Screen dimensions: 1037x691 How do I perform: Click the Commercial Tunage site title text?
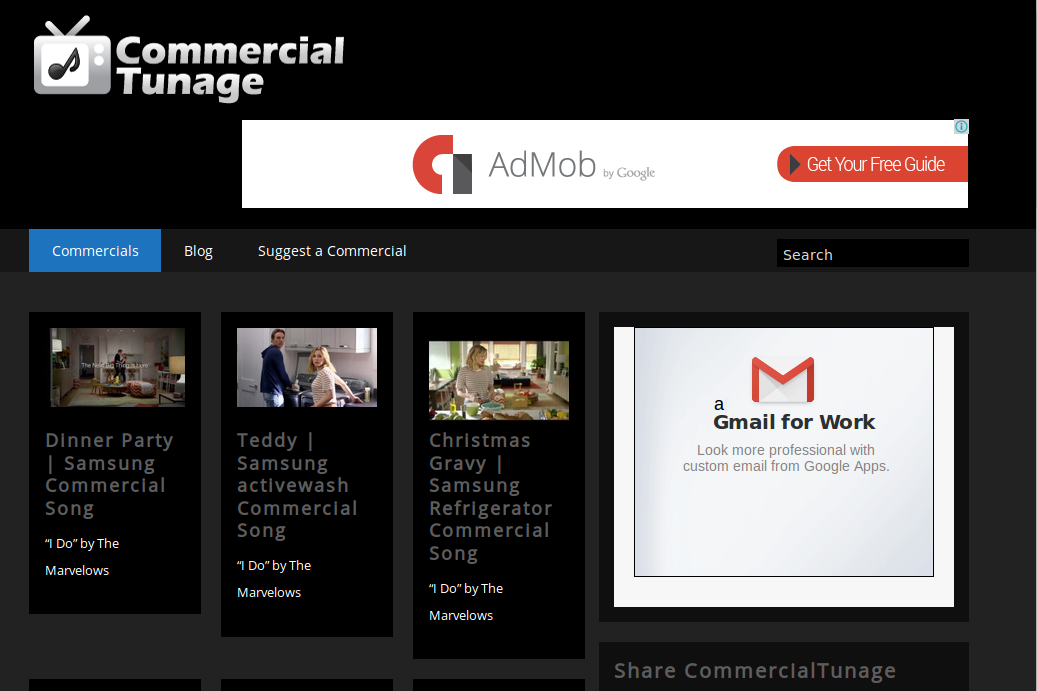click(230, 67)
